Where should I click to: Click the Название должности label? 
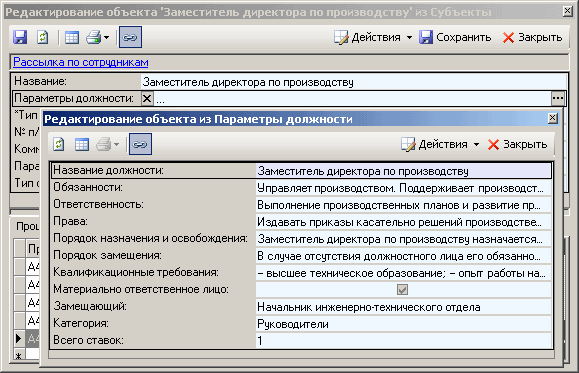[x=109, y=170]
